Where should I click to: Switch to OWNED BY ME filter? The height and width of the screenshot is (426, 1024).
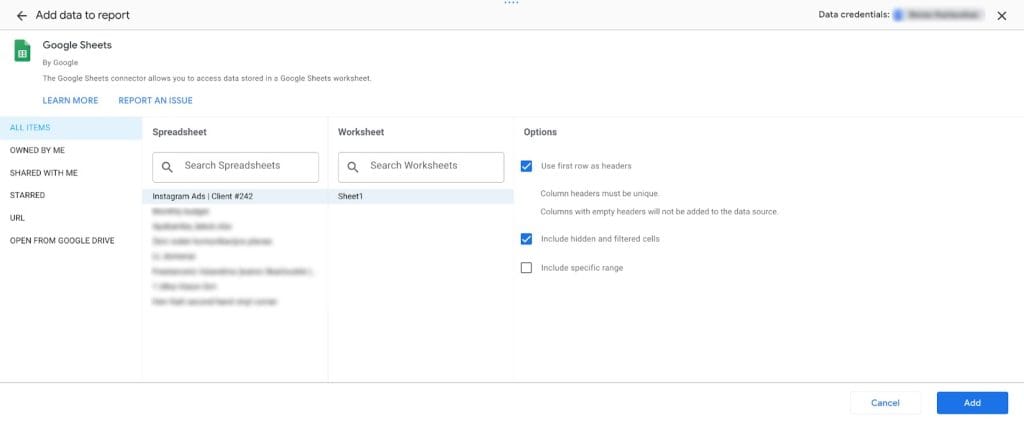point(38,150)
